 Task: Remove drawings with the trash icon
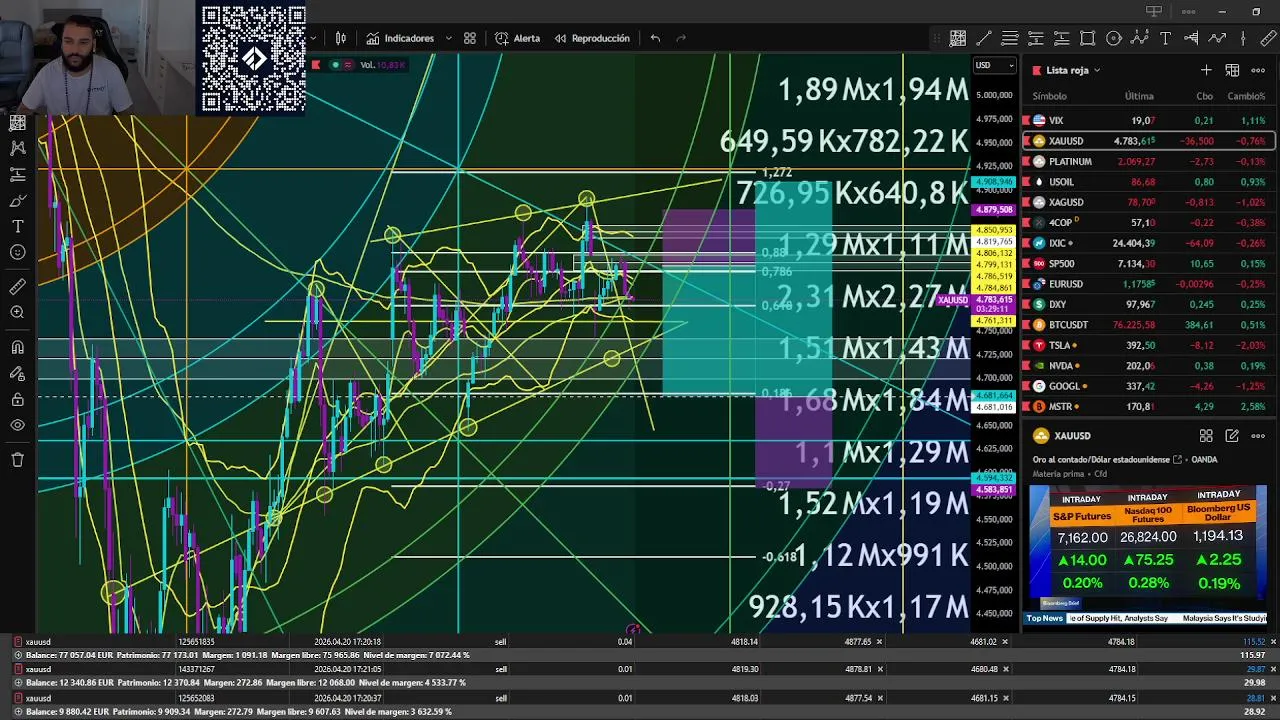pos(17,459)
